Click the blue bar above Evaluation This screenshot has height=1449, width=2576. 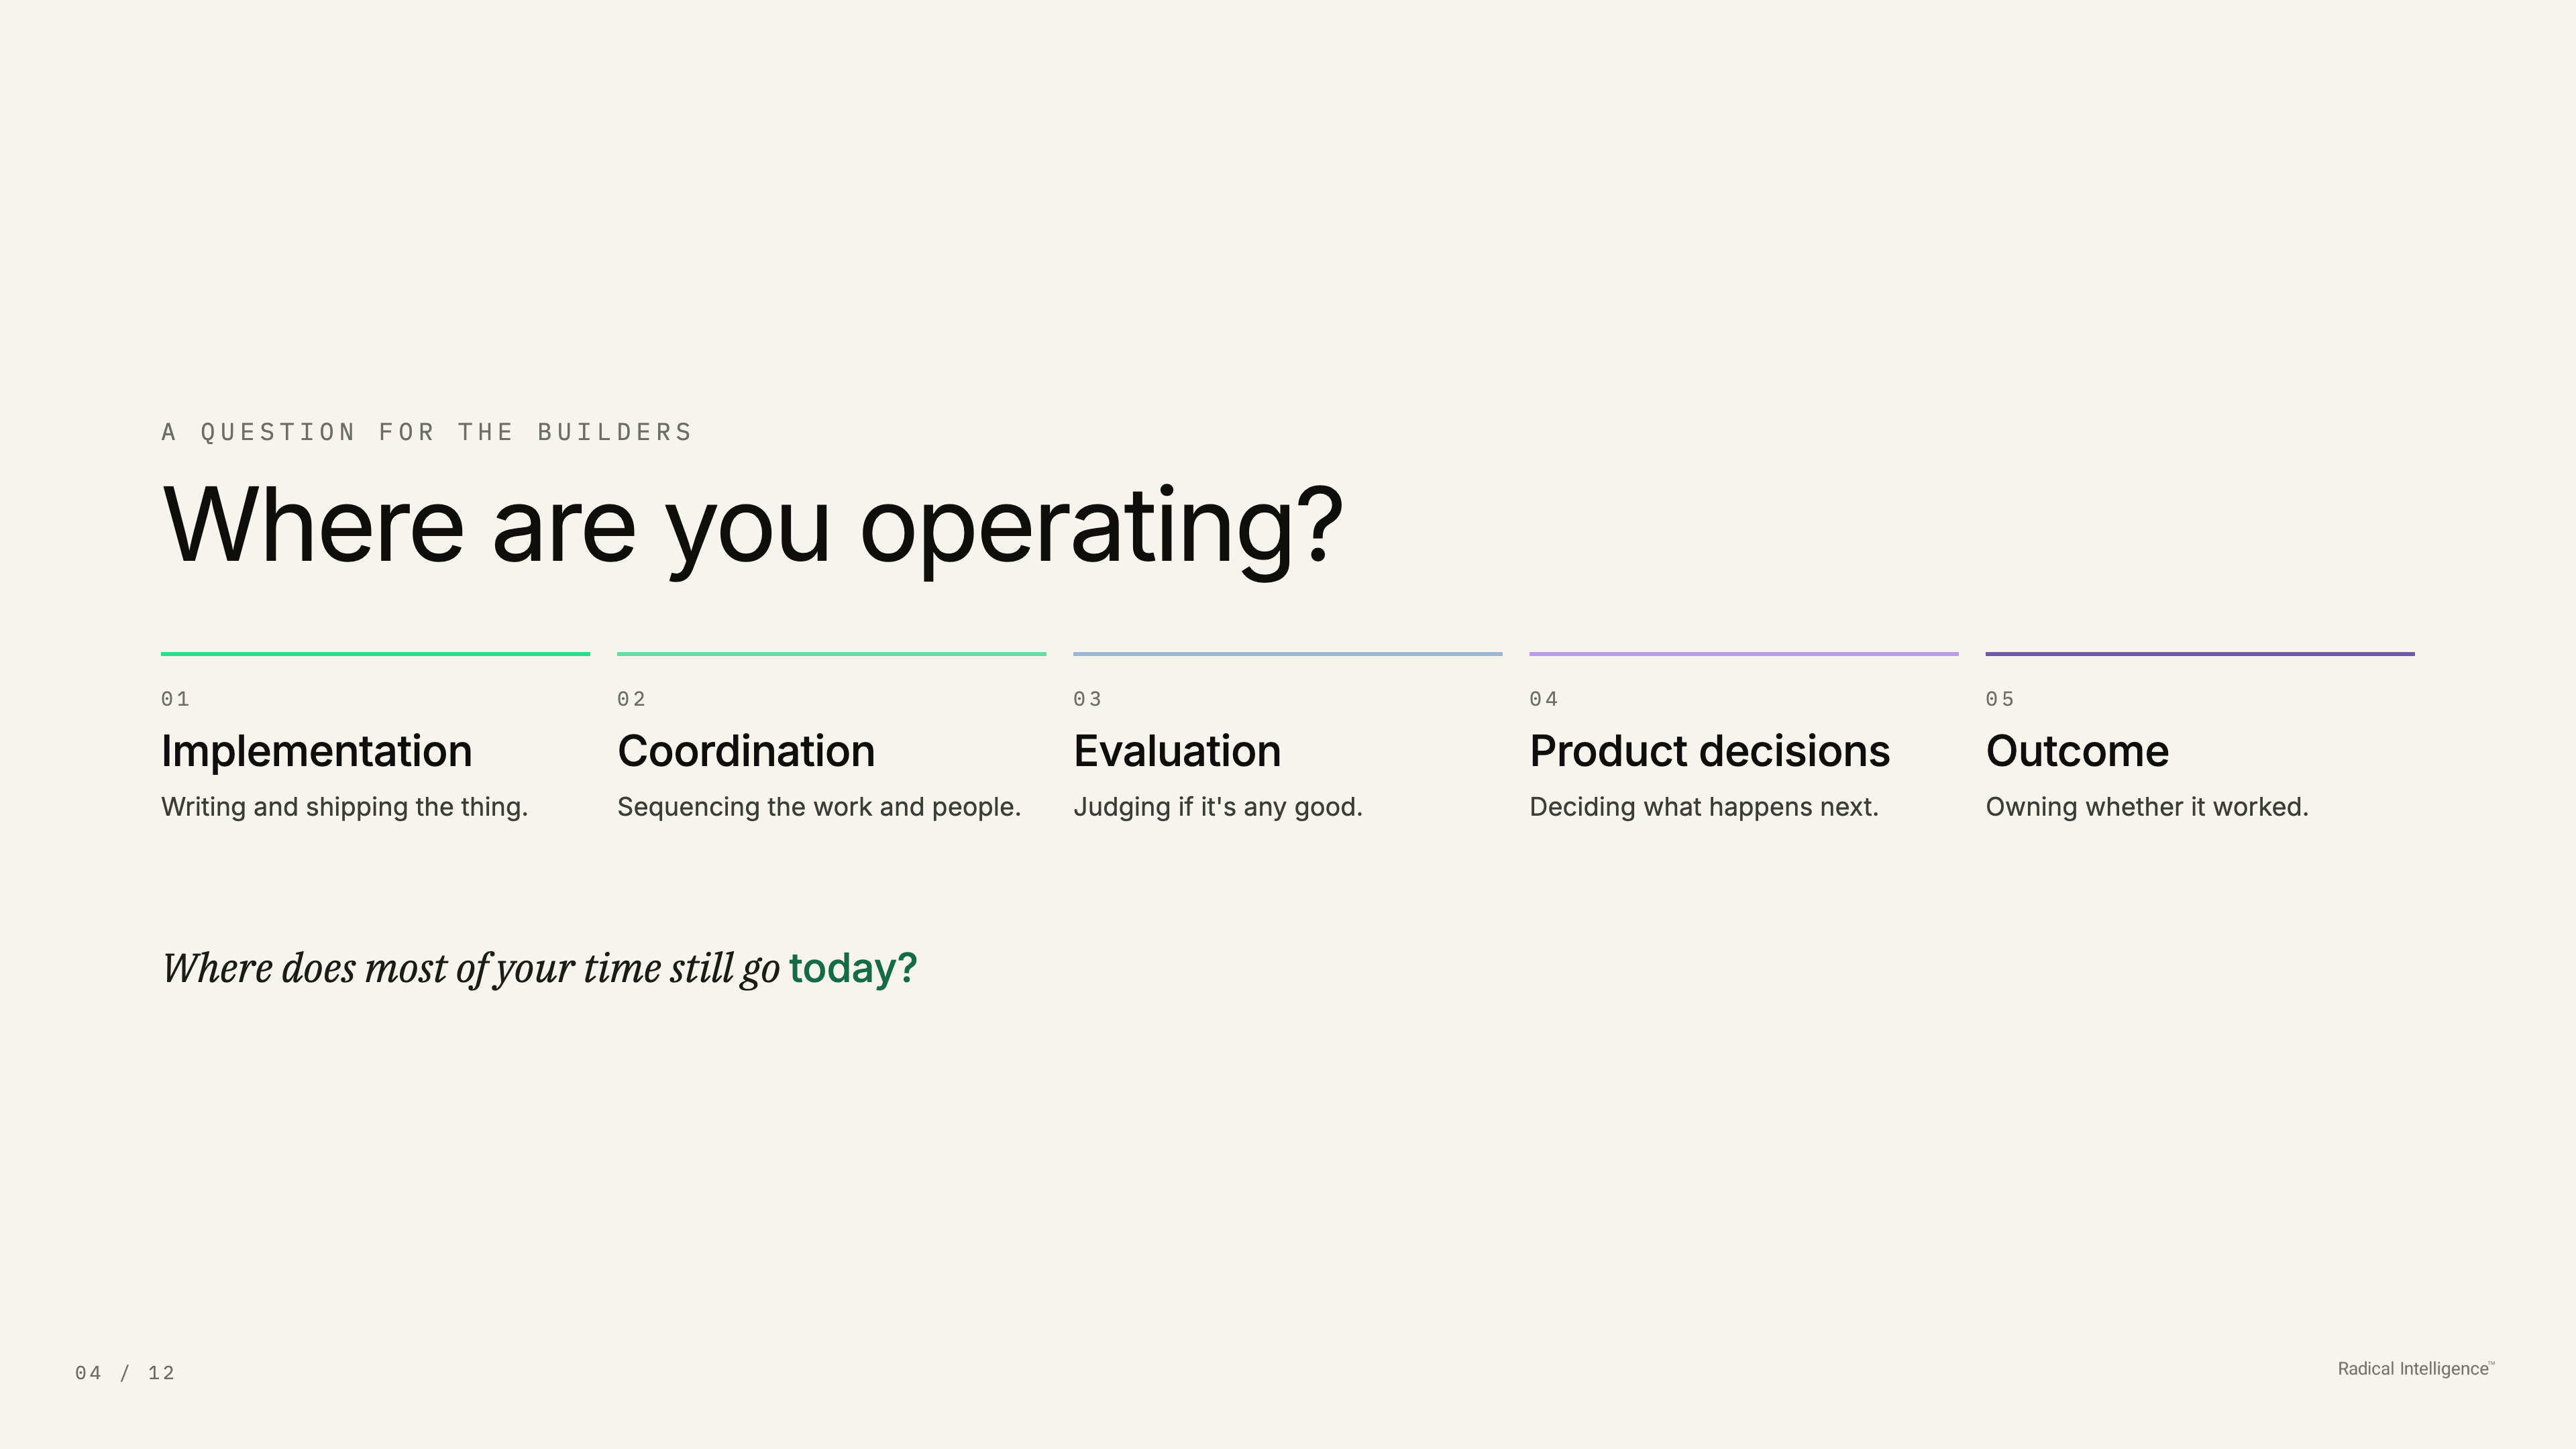[x=1287, y=654]
